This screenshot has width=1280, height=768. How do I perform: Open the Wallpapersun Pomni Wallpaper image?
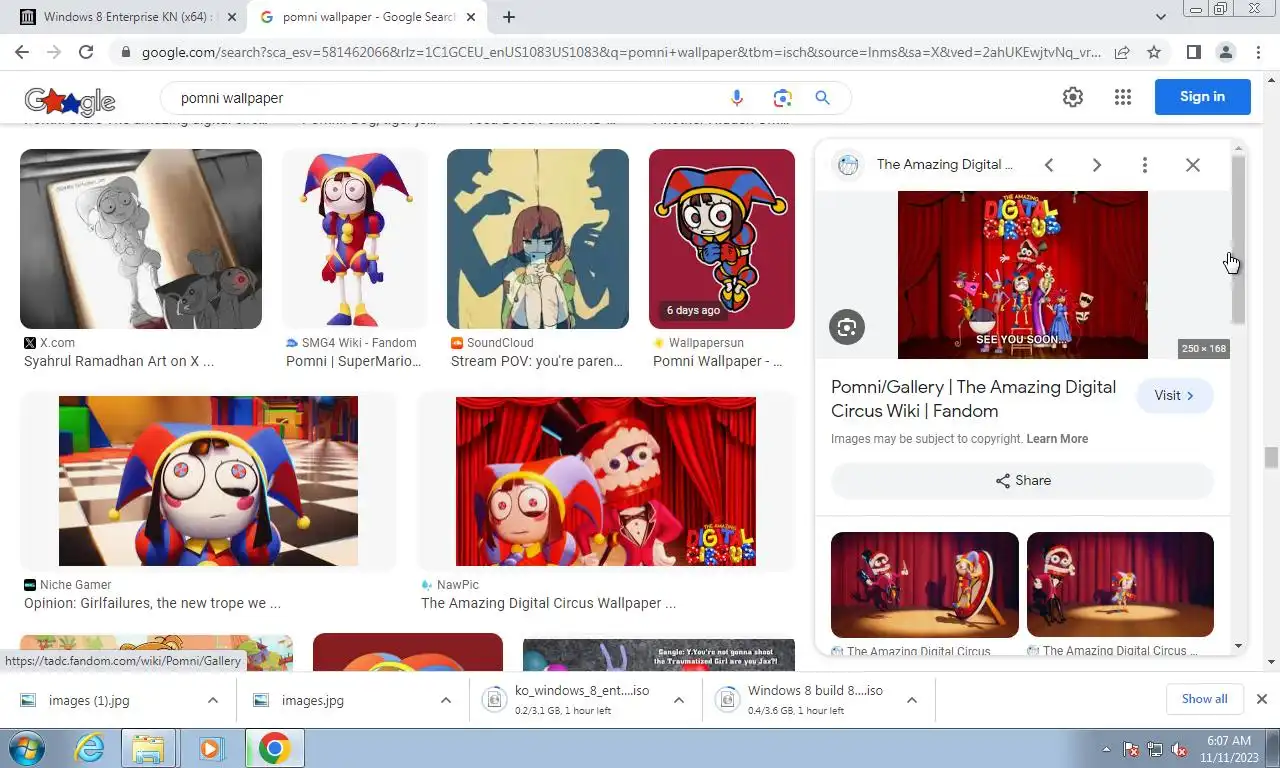[x=722, y=239]
